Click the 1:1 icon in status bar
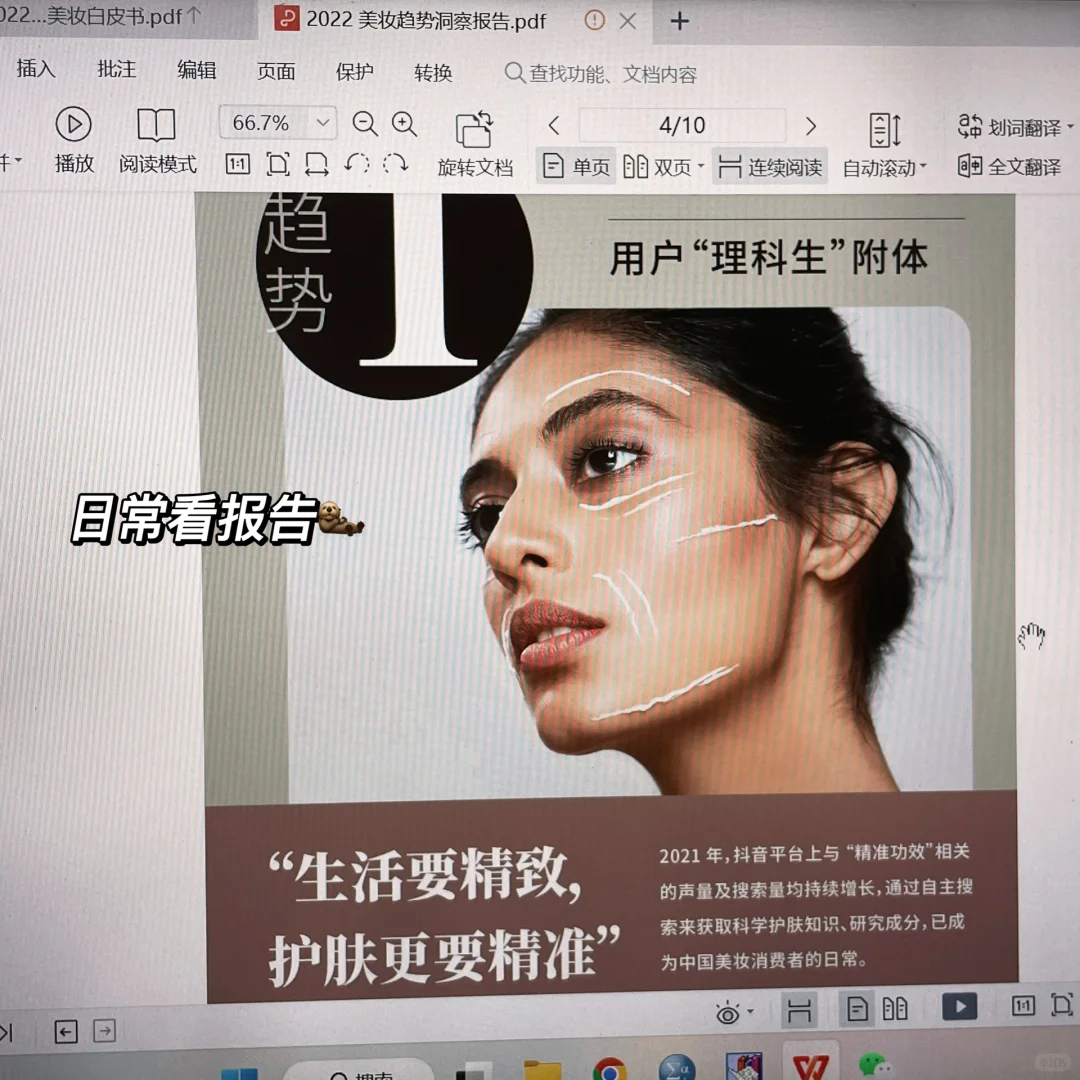 [x=1023, y=1006]
